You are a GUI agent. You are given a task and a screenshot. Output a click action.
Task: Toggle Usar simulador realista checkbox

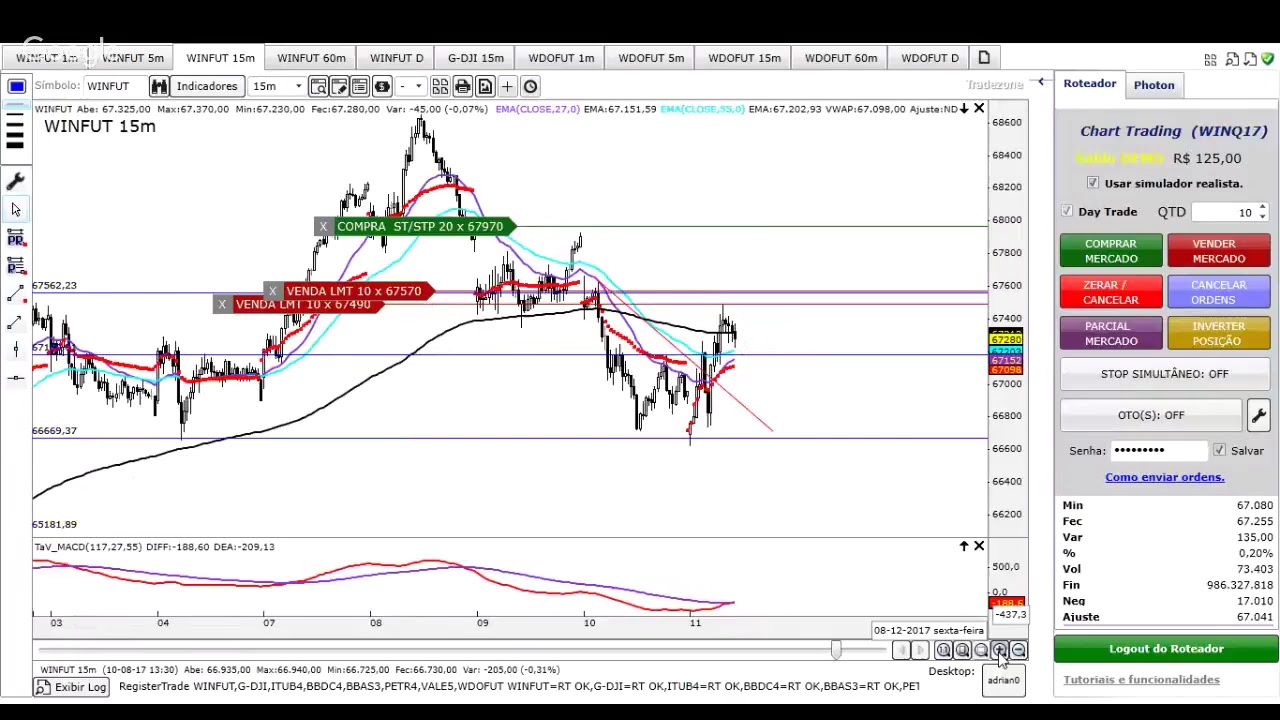1093,183
